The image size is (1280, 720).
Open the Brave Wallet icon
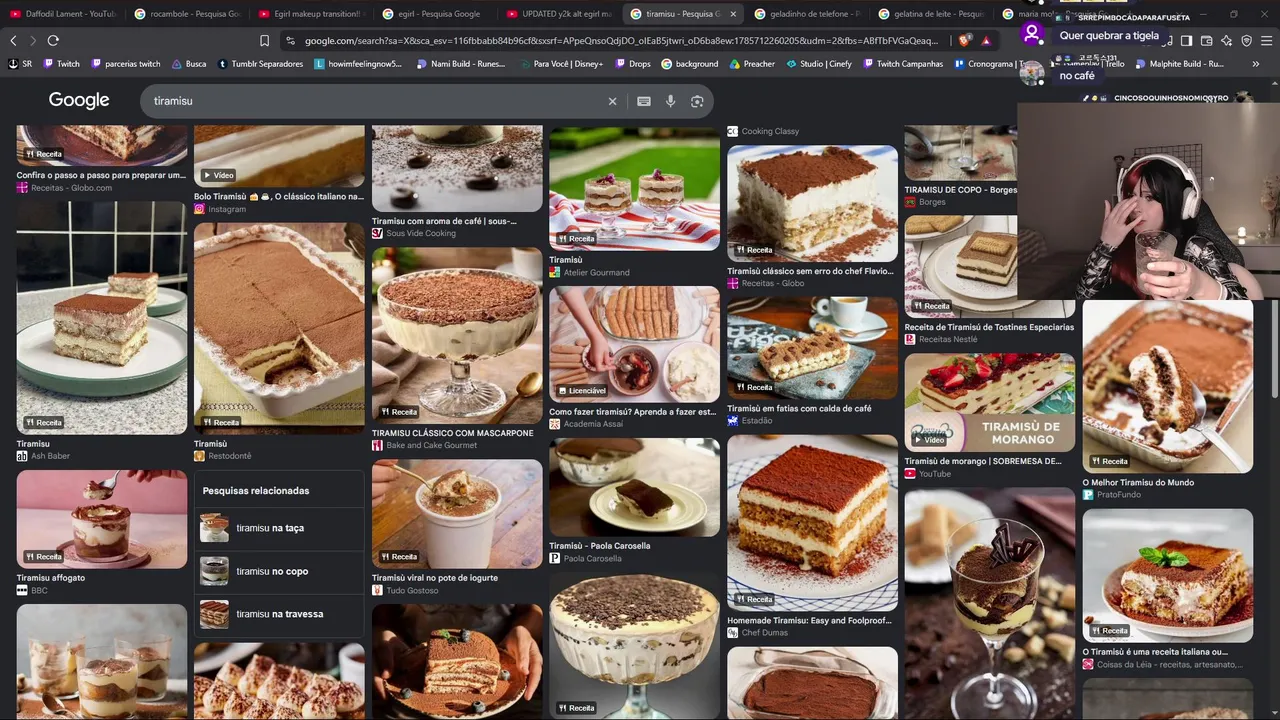click(x=1206, y=41)
